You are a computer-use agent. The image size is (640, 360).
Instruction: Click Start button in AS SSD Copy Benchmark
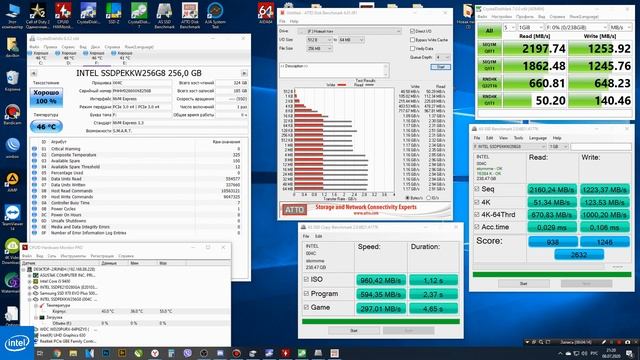[354, 331]
